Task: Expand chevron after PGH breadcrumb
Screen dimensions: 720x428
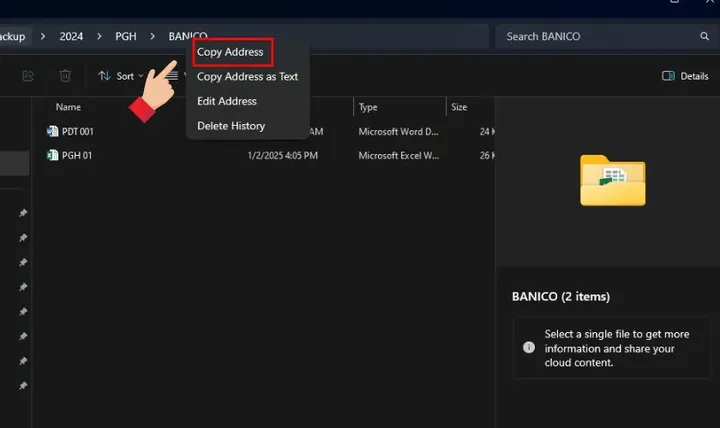Action: pyautogui.click(x=152, y=36)
